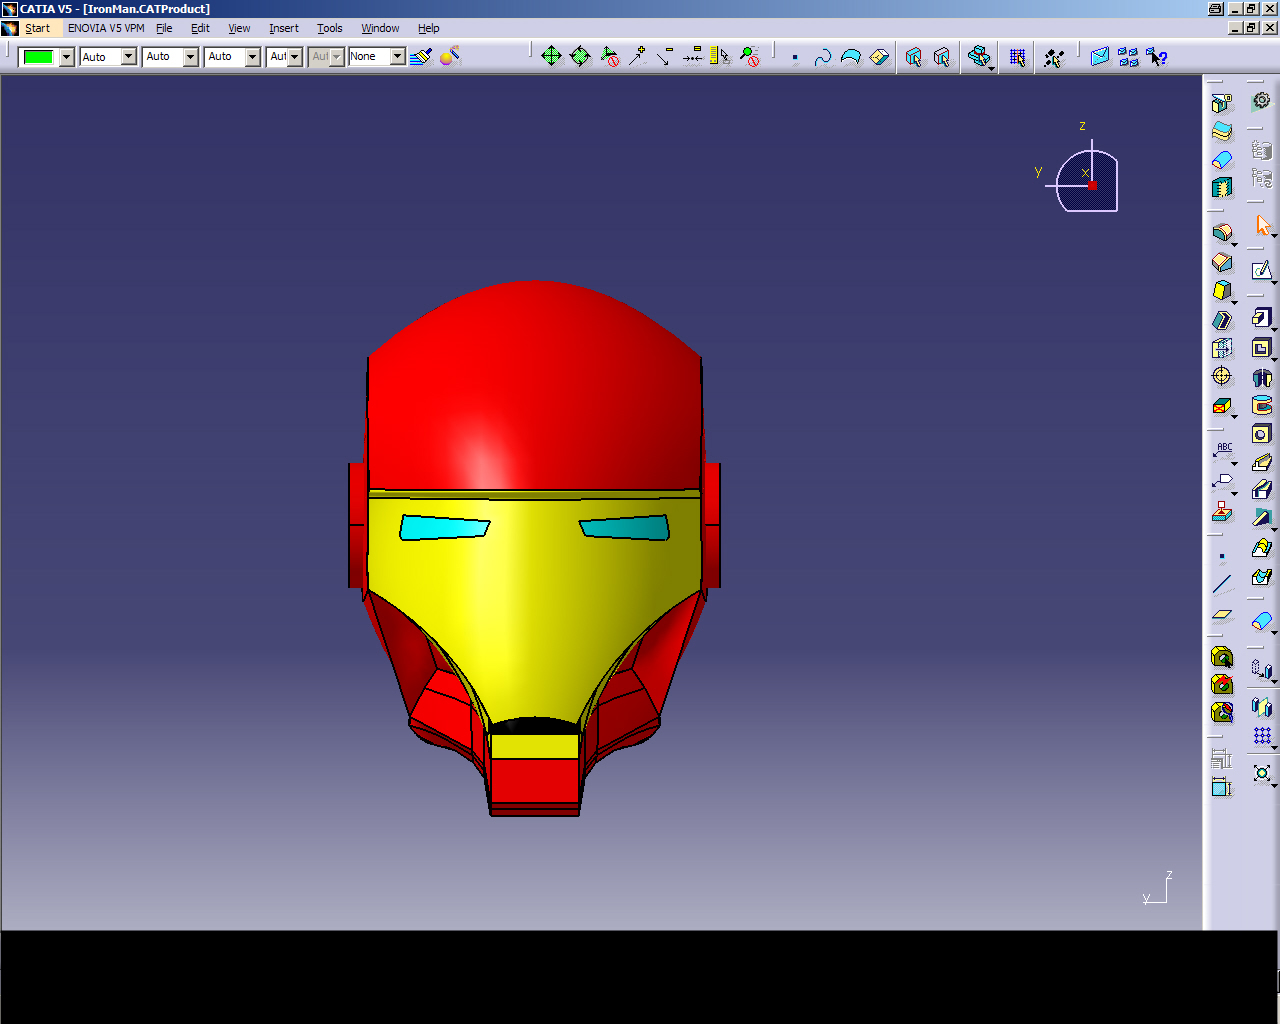Click the What's This help pointer icon
The height and width of the screenshot is (1024, 1280).
[x=1157, y=57]
